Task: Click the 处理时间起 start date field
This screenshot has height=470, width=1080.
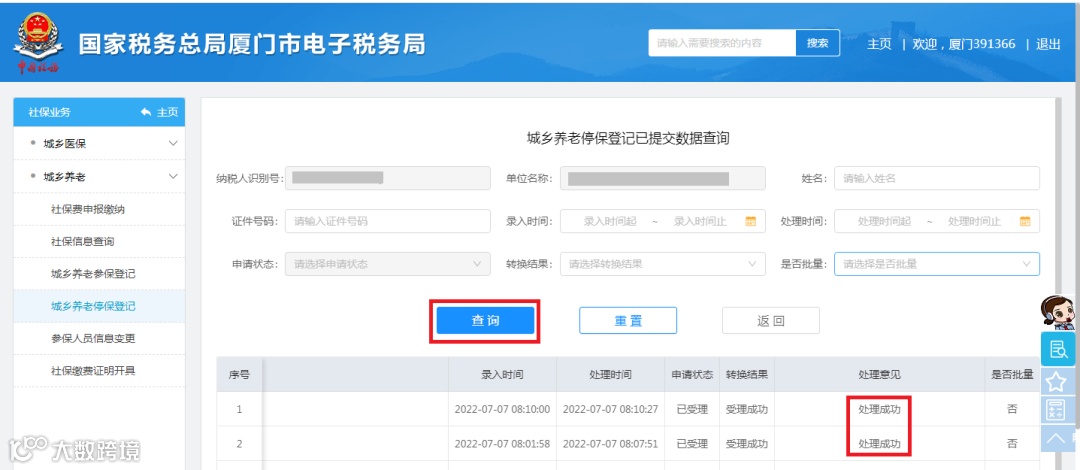Action: pyautogui.click(x=884, y=221)
